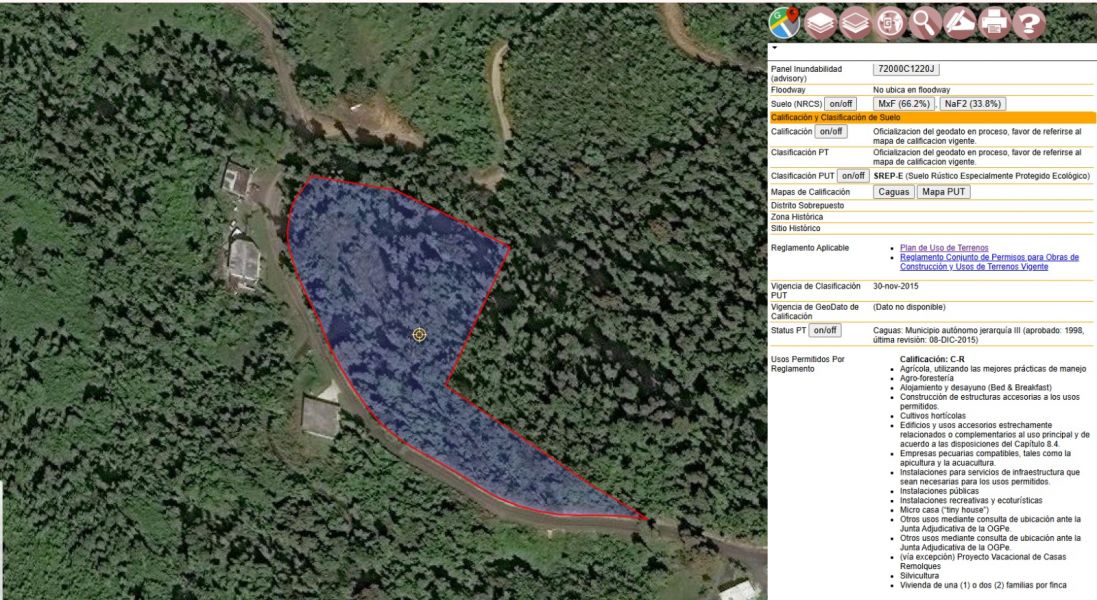
Task: Open soil type NaF2 (33.8%)
Action: pos(972,103)
